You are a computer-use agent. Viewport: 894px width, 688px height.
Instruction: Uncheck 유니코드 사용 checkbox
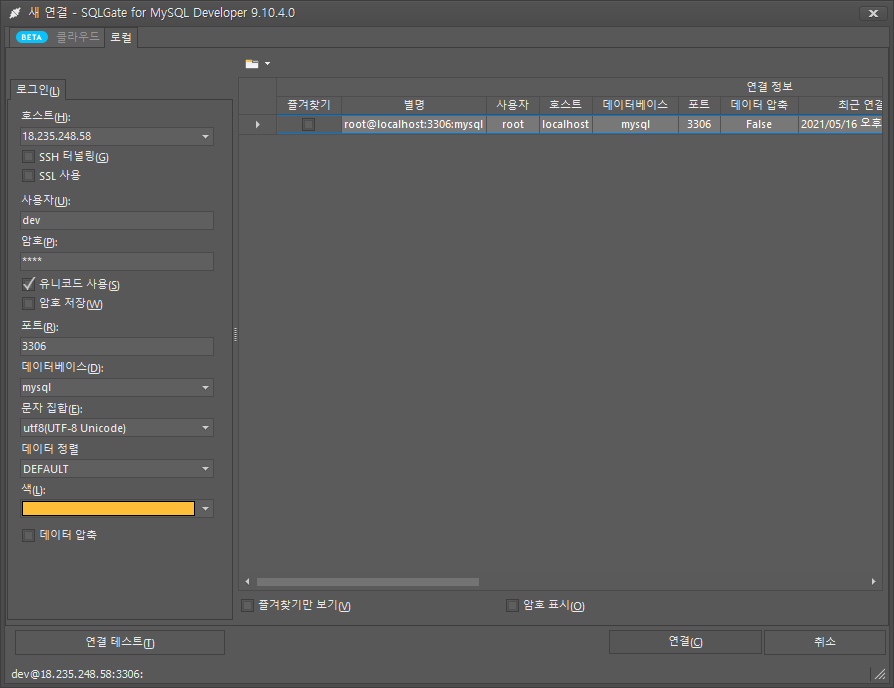pos(29,284)
